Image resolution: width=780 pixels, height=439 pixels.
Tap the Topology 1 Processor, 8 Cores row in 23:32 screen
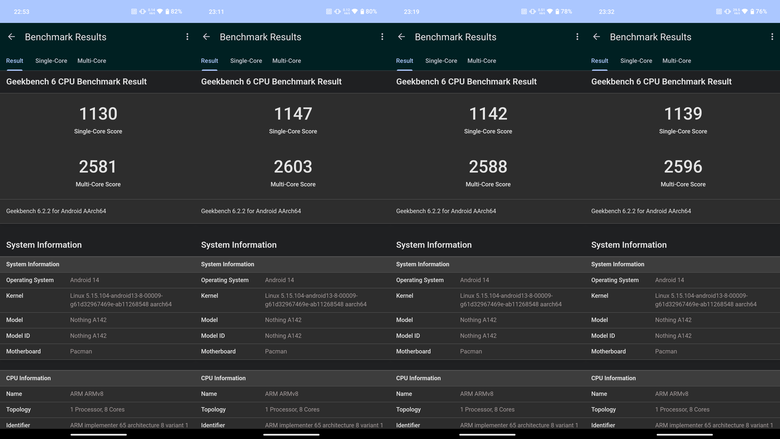tap(682, 410)
